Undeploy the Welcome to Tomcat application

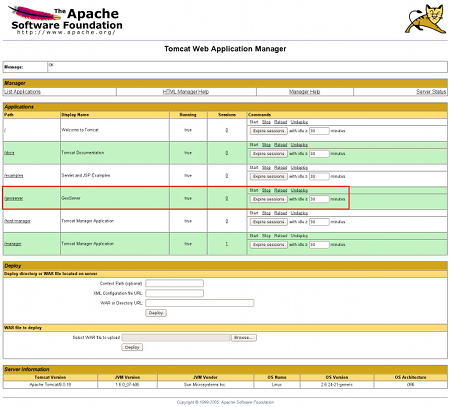pos(299,122)
